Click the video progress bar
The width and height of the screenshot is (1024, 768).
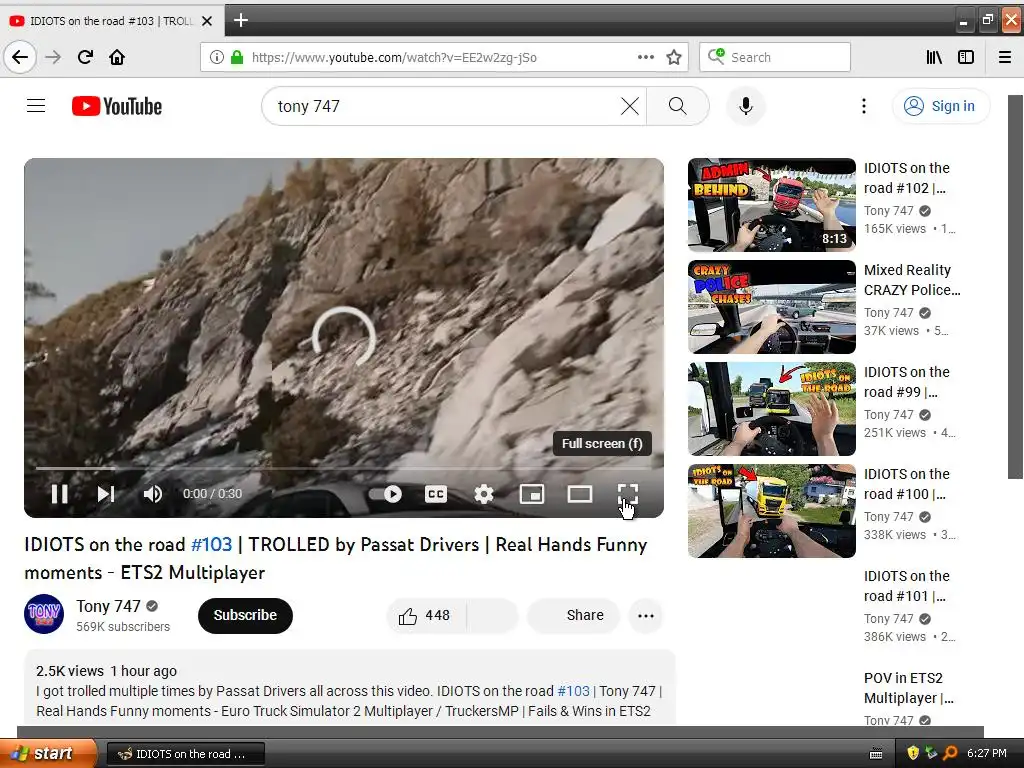point(344,468)
